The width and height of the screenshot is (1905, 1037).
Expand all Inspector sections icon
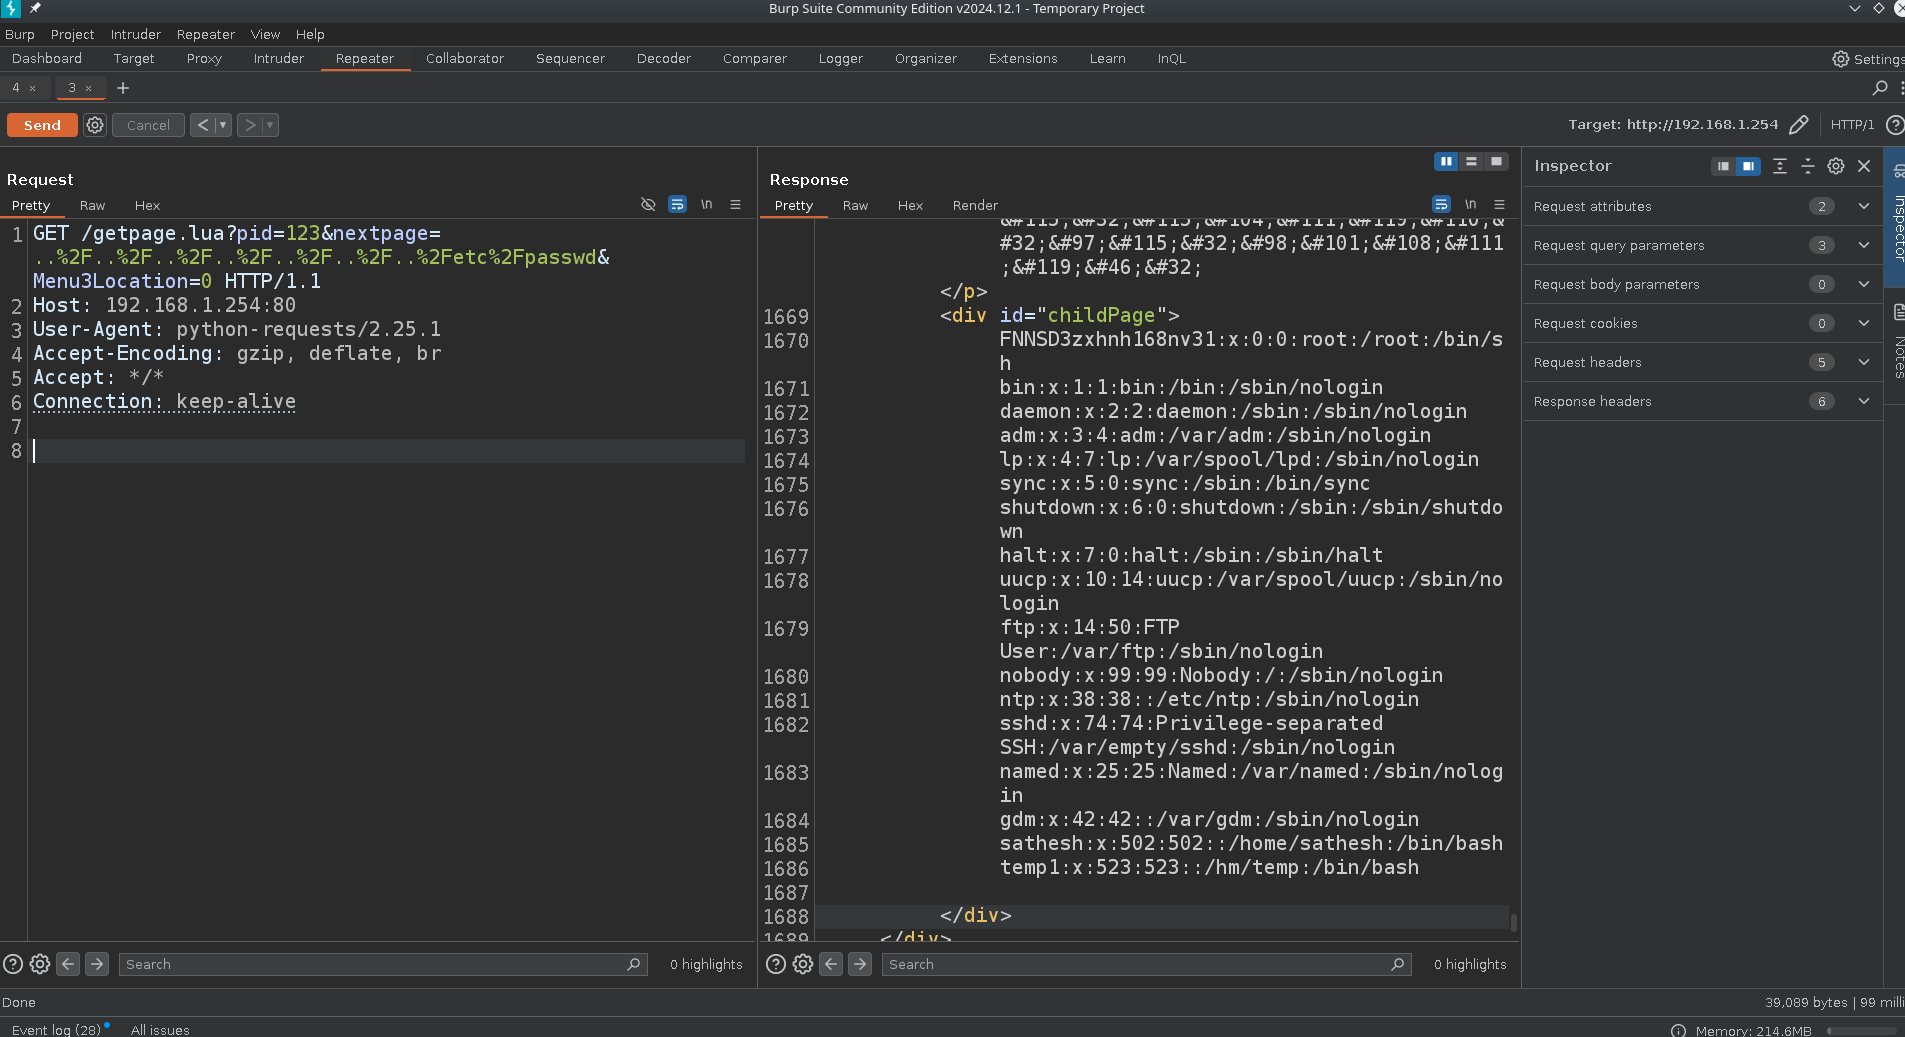pos(1780,166)
